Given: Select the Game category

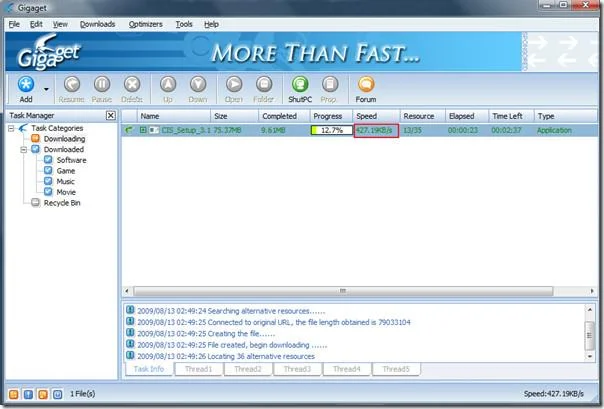Looking at the screenshot, I should 66,171.
